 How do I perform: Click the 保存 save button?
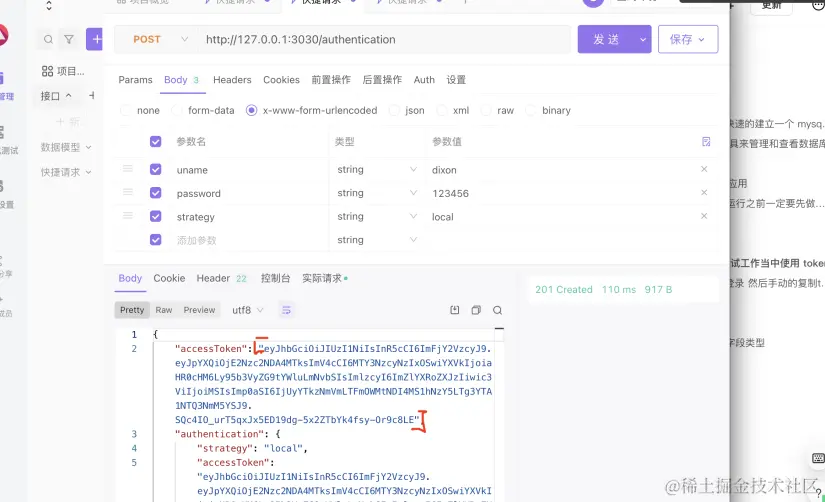click(x=688, y=39)
